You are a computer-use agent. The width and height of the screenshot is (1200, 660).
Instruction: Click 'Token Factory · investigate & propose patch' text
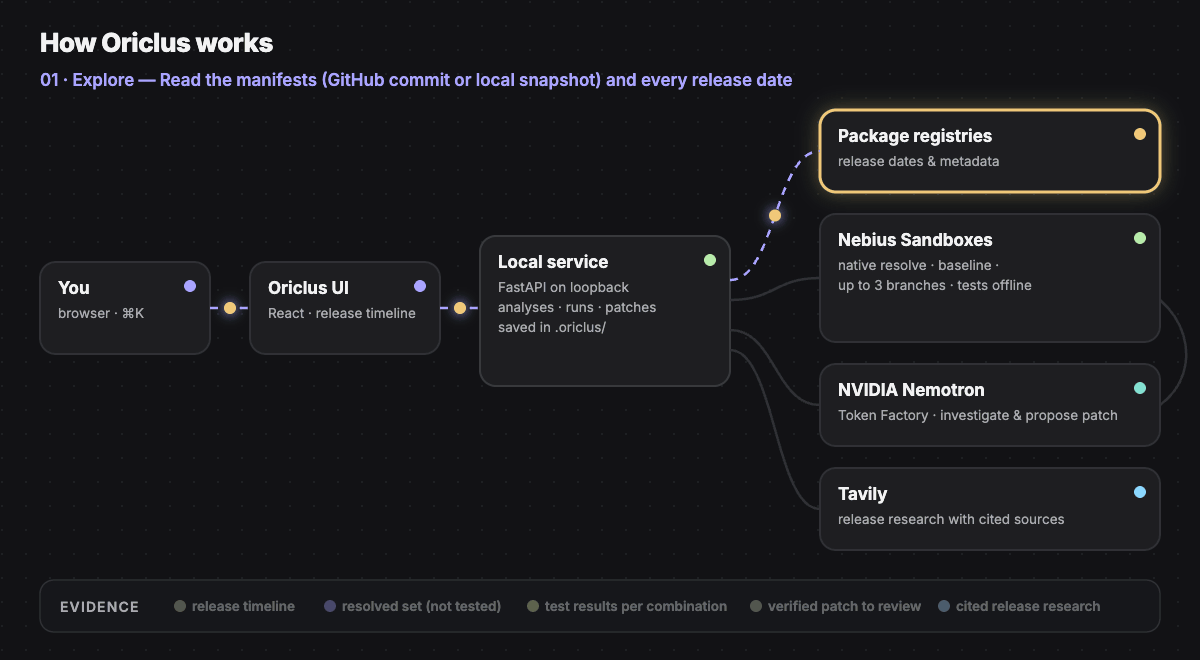click(978, 415)
